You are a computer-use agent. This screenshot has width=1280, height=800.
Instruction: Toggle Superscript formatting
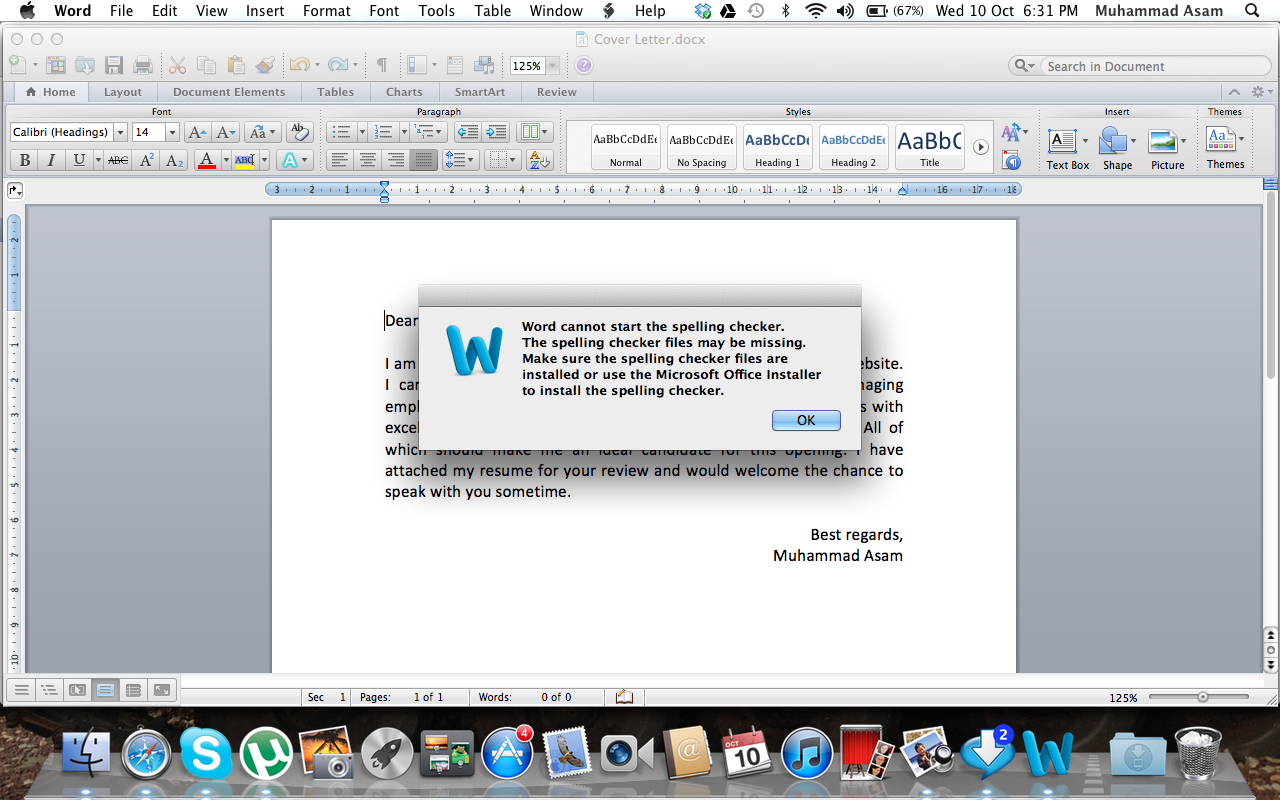point(146,160)
